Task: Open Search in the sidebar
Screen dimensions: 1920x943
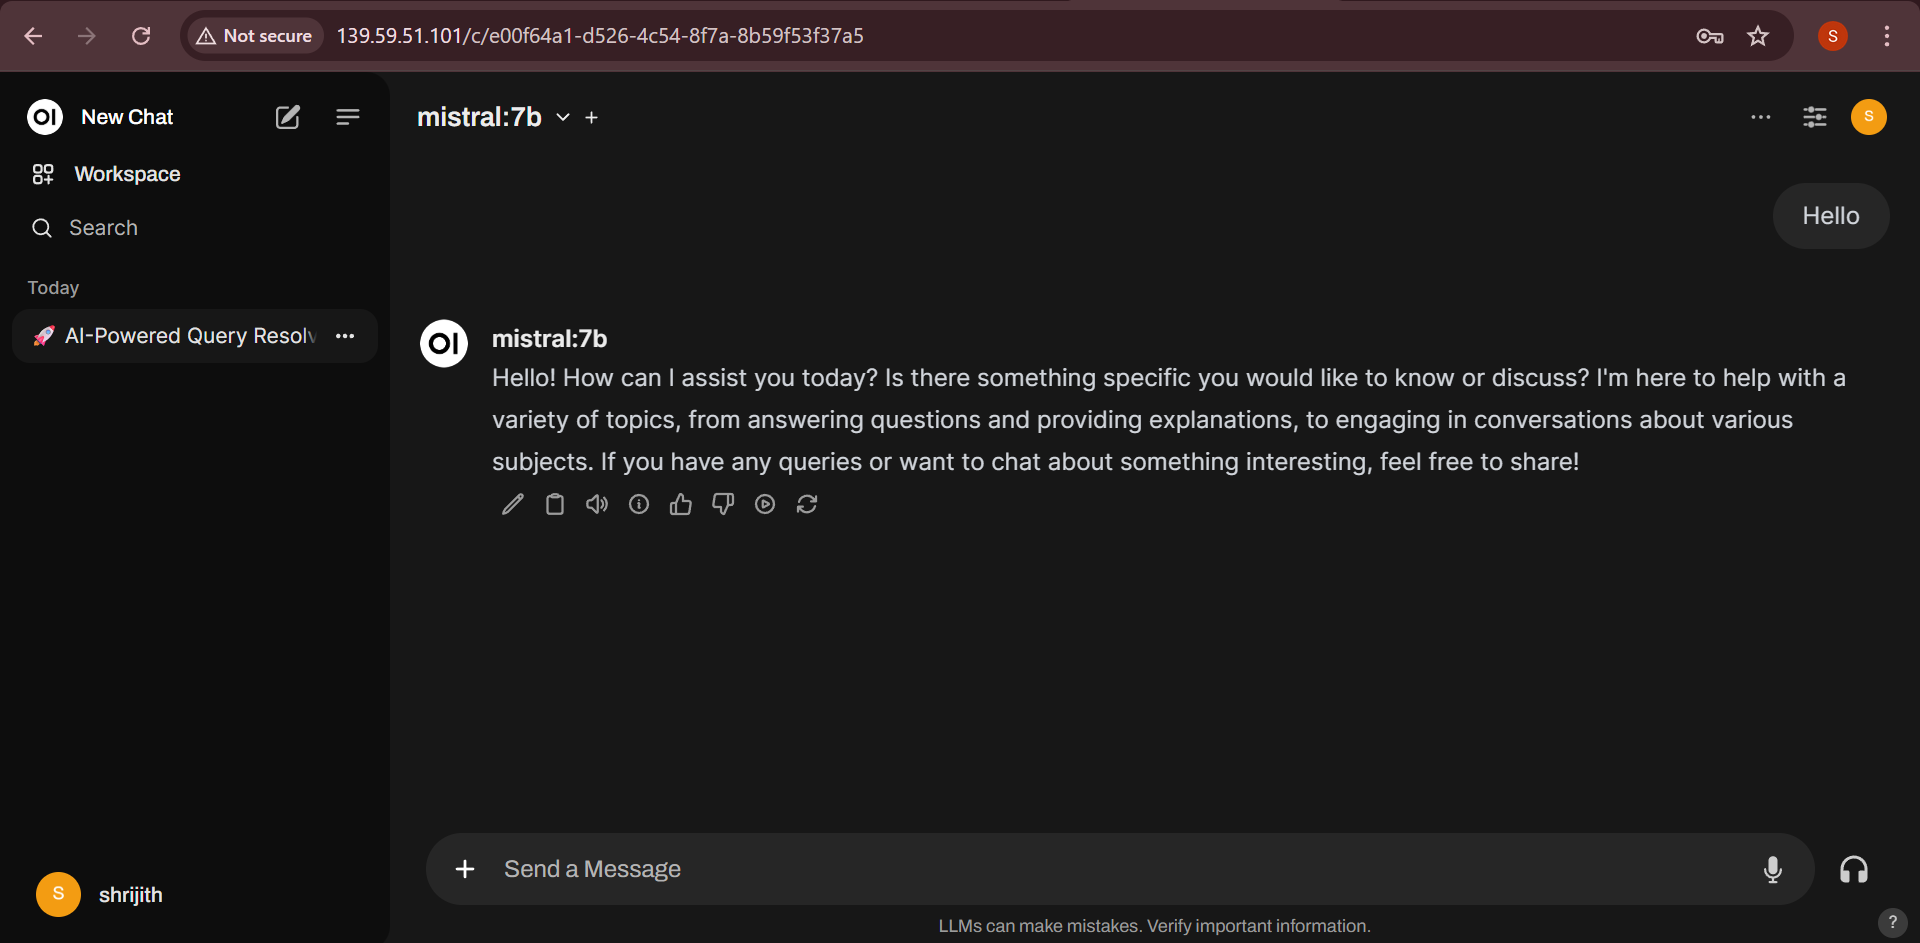Action: click(x=103, y=228)
